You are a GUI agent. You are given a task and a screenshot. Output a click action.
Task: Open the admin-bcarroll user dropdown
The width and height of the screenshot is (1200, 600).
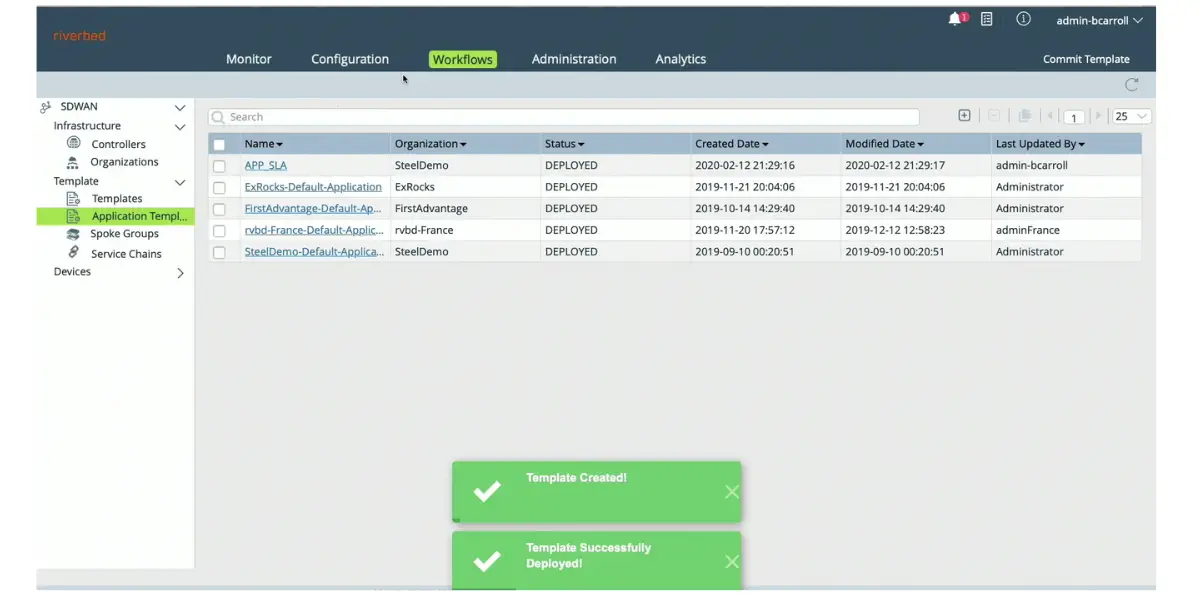coord(1099,20)
